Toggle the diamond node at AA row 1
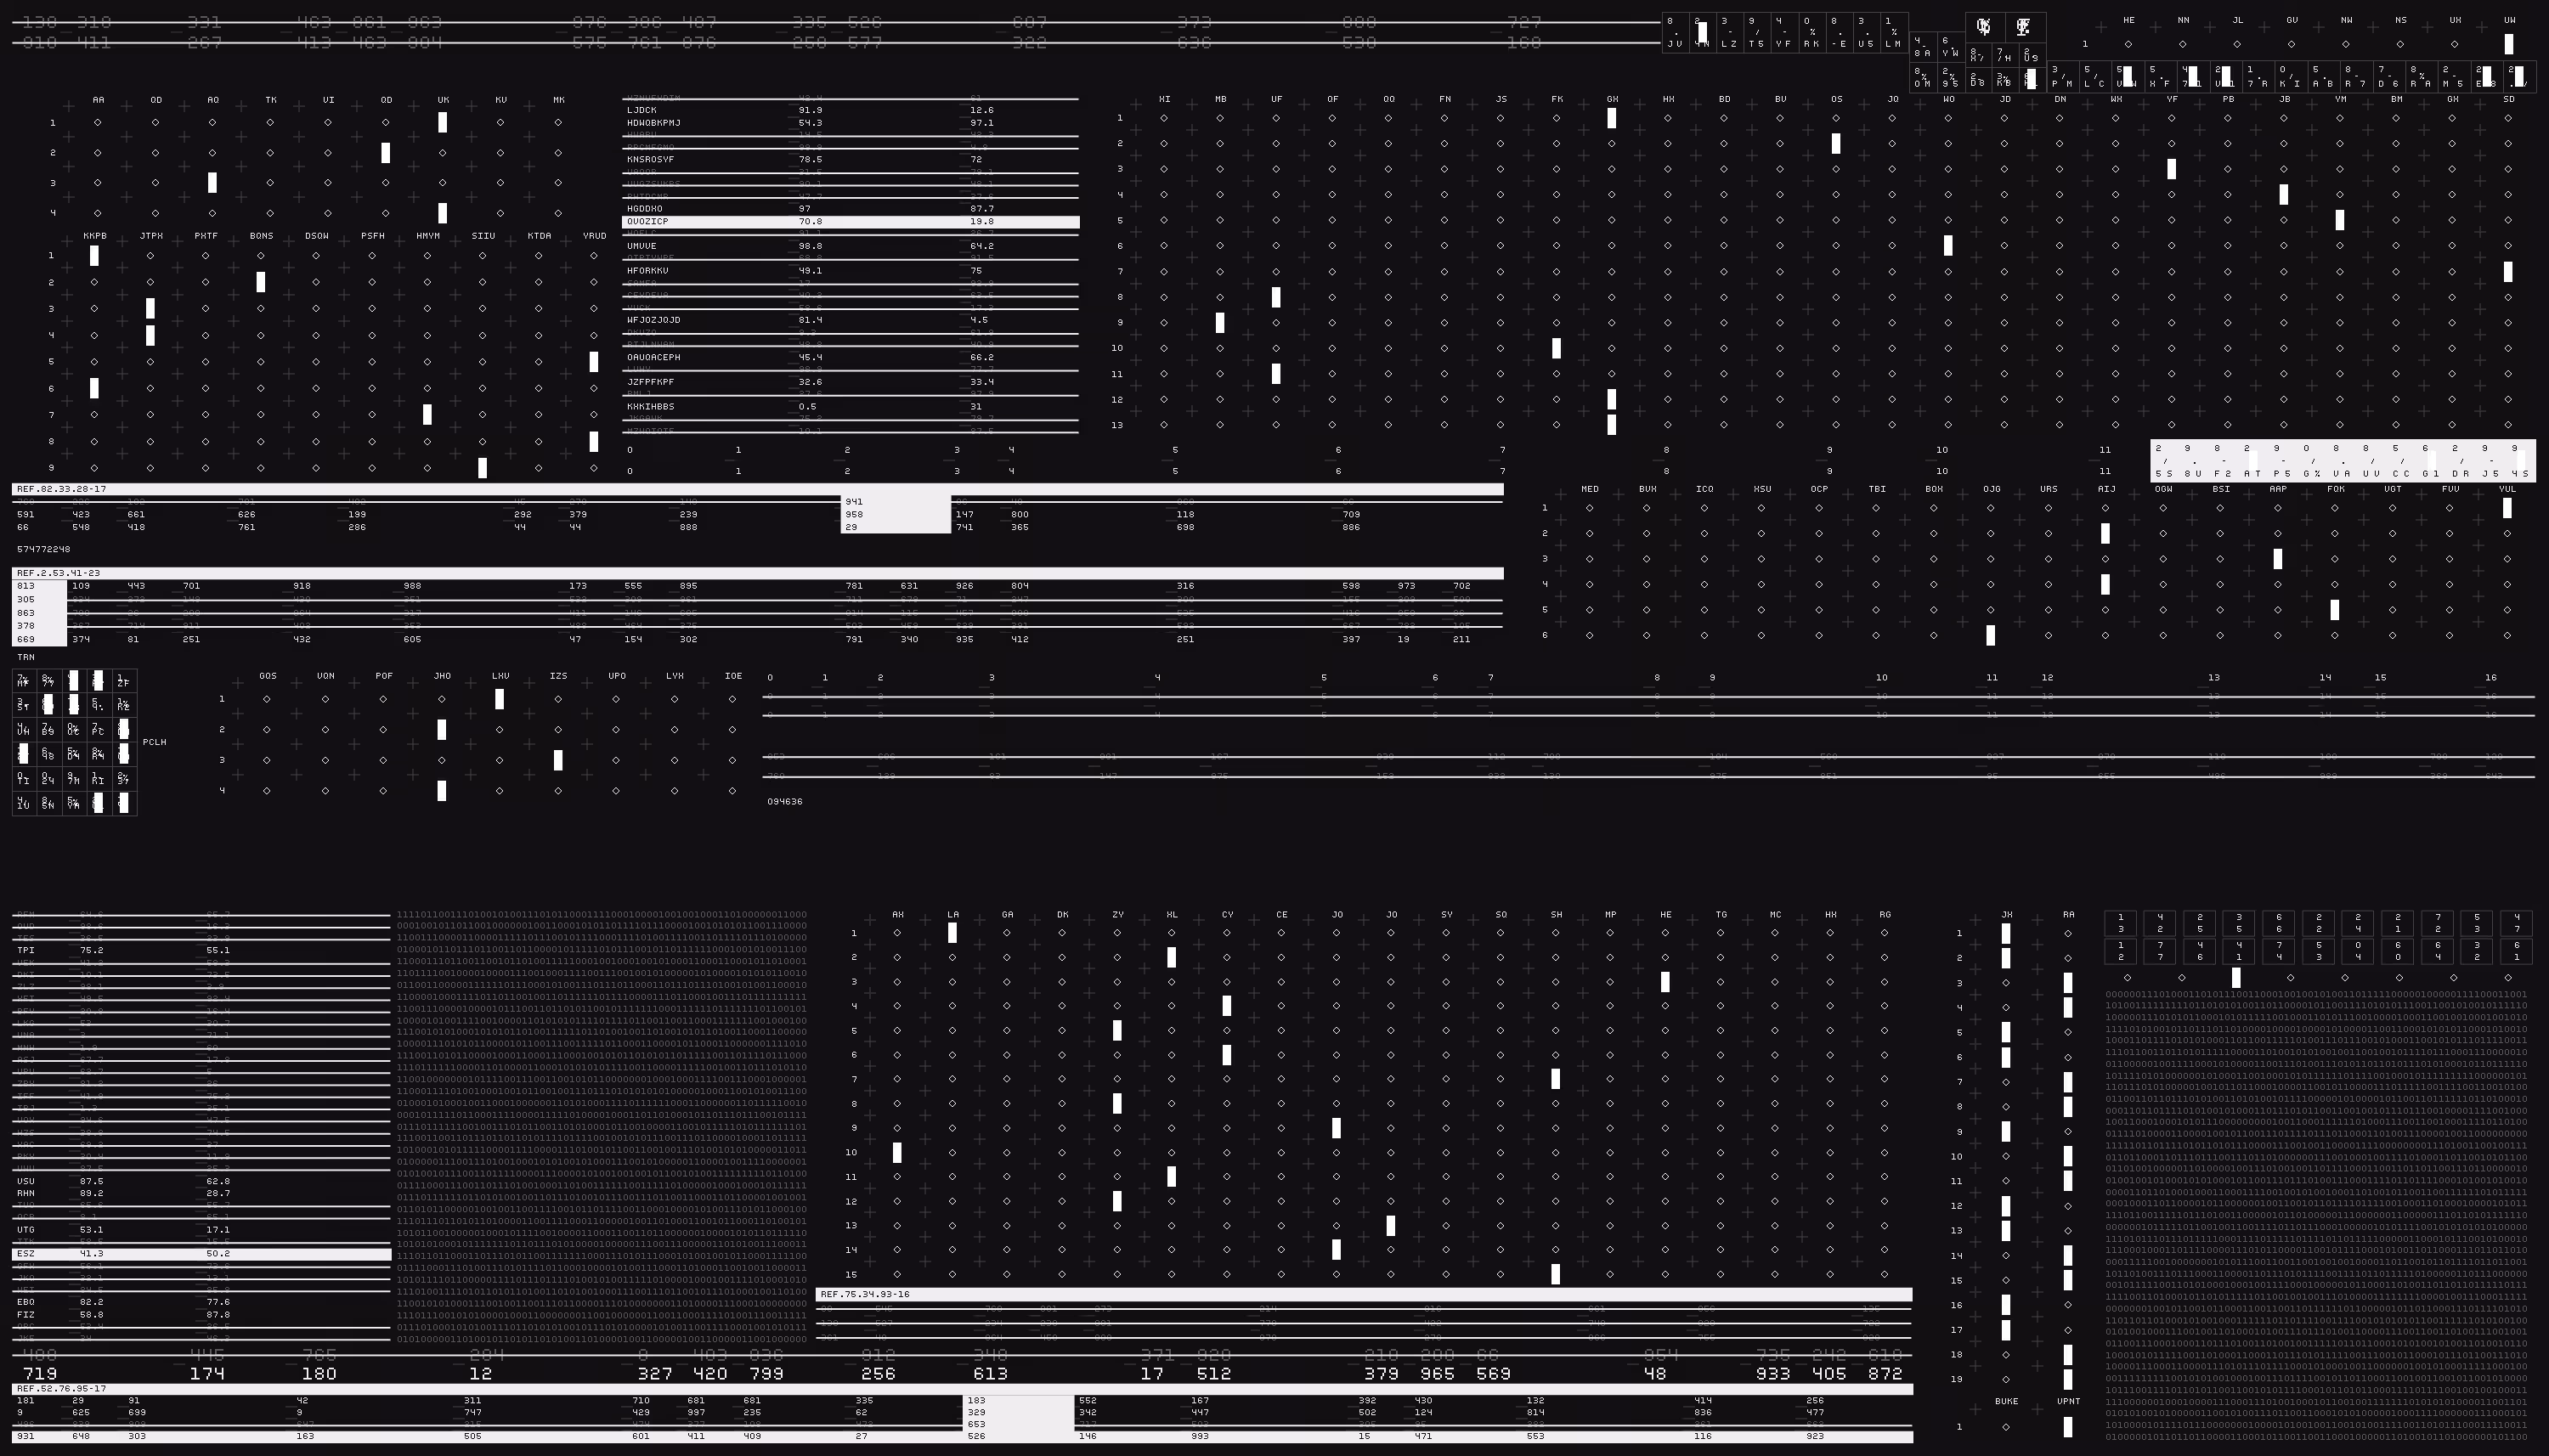The height and width of the screenshot is (1456, 2549). (98, 123)
